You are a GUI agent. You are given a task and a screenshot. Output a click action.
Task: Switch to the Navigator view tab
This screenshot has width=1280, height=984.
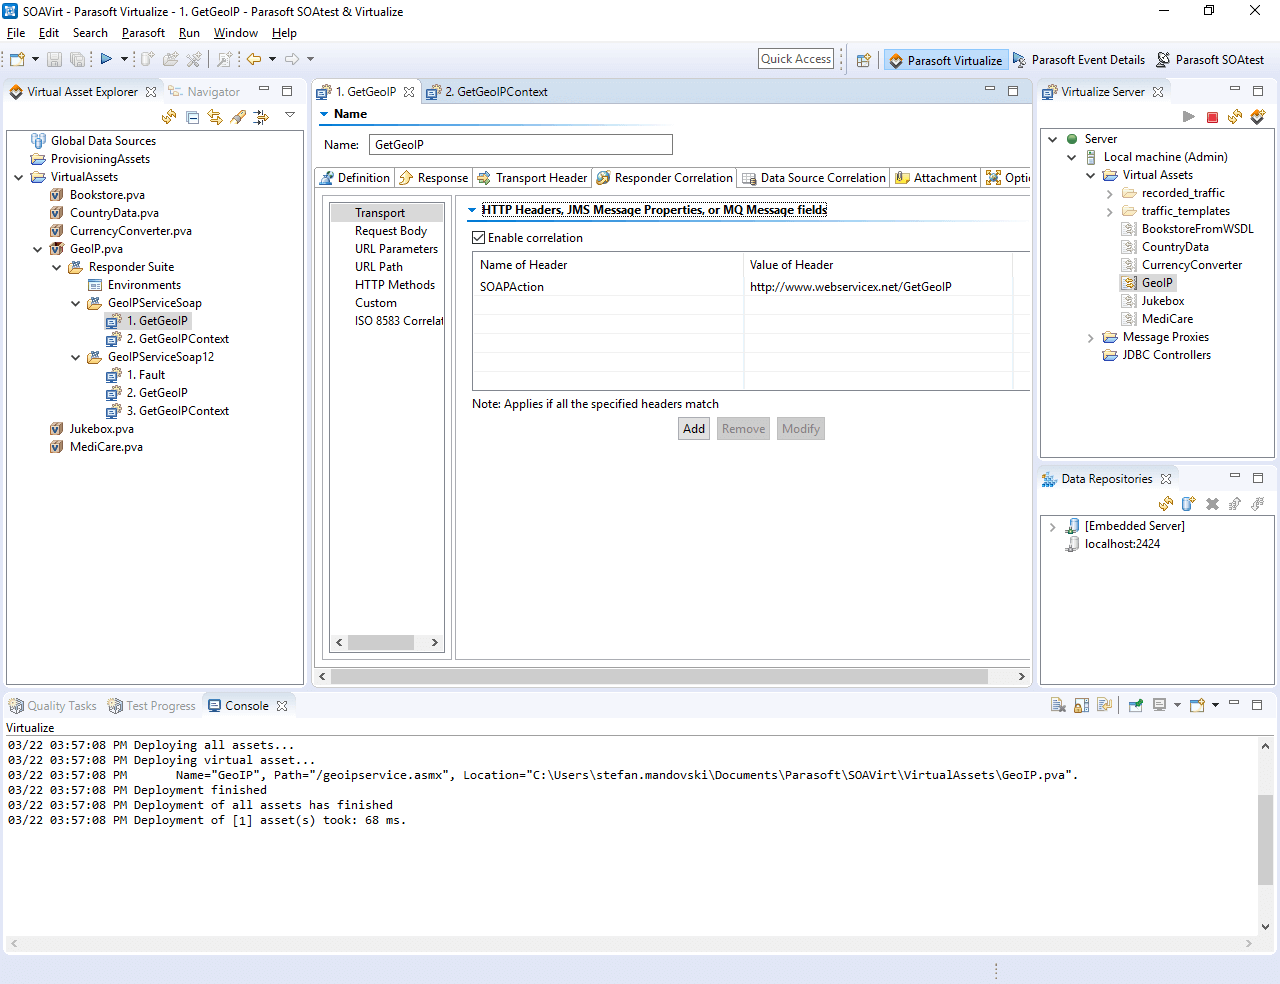point(204,92)
